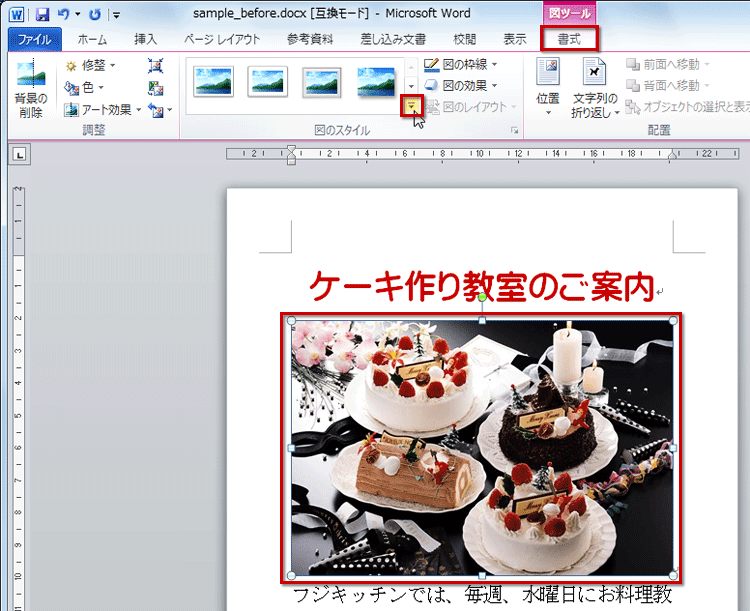Apply the third picture style thumbnail
Image resolution: width=750 pixels, height=611 pixels.
pyautogui.click(x=321, y=82)
